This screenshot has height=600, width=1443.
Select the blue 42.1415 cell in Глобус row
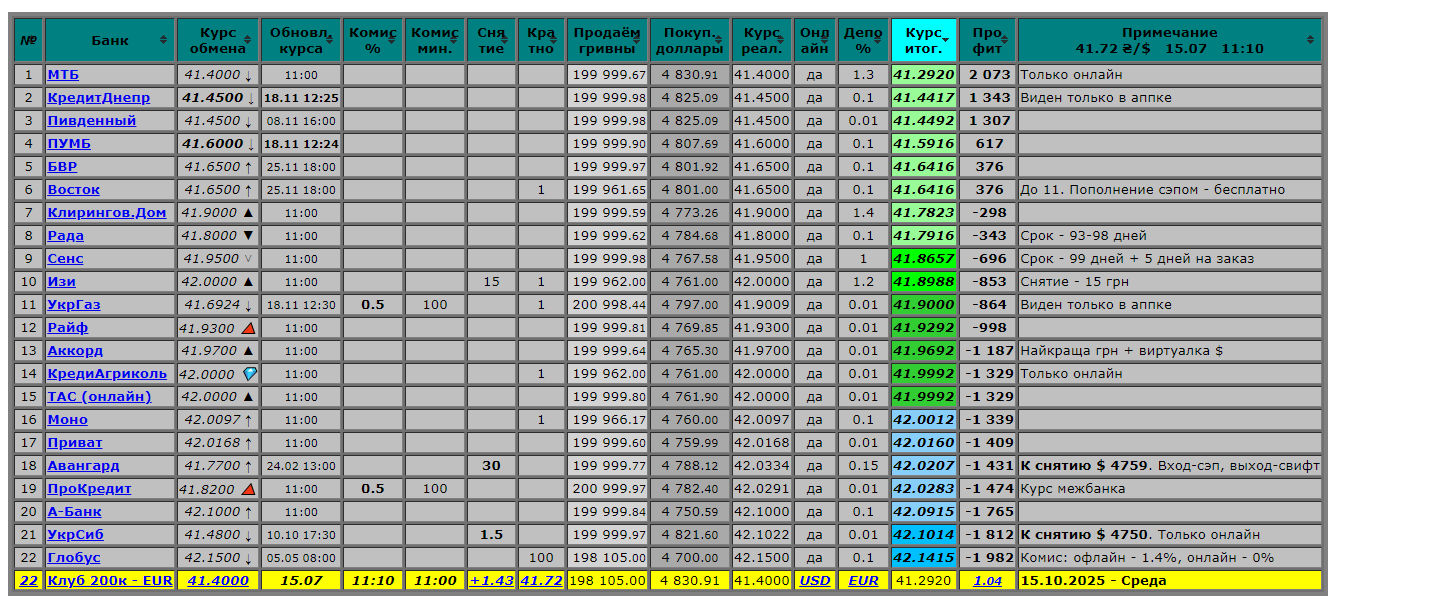tap(924, 558)
